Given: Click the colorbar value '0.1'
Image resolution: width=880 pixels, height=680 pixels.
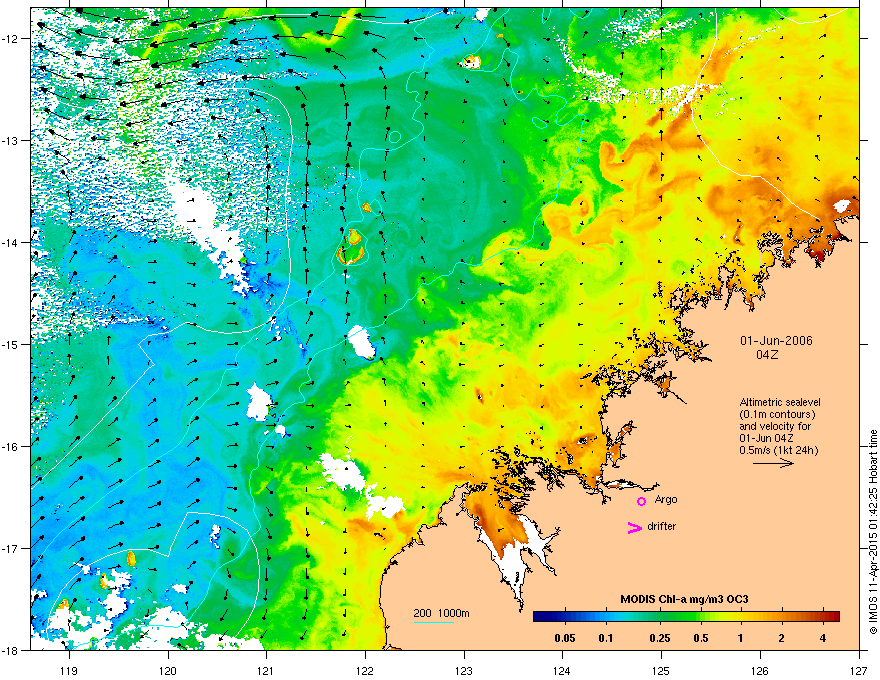Looking at the screenshot, I should pos(606,638).
